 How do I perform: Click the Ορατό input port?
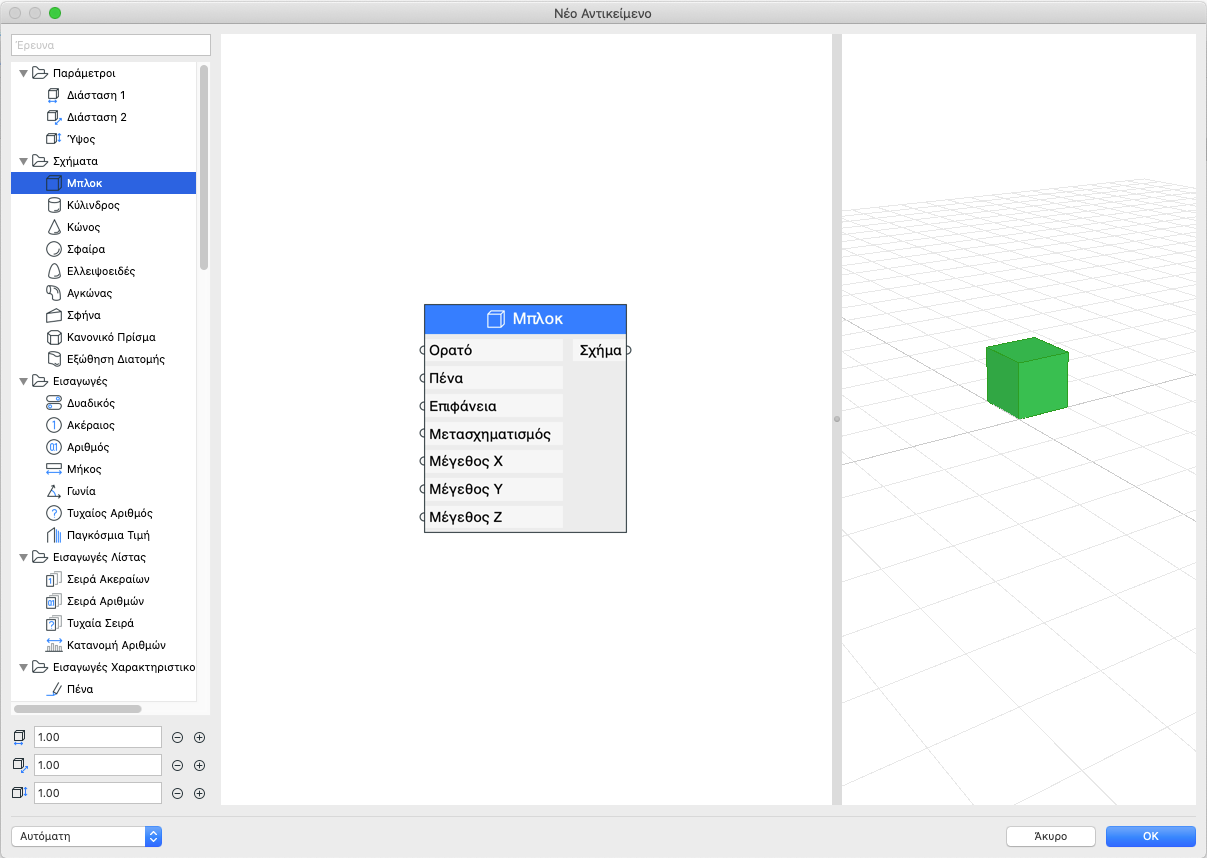coord(423,350)
